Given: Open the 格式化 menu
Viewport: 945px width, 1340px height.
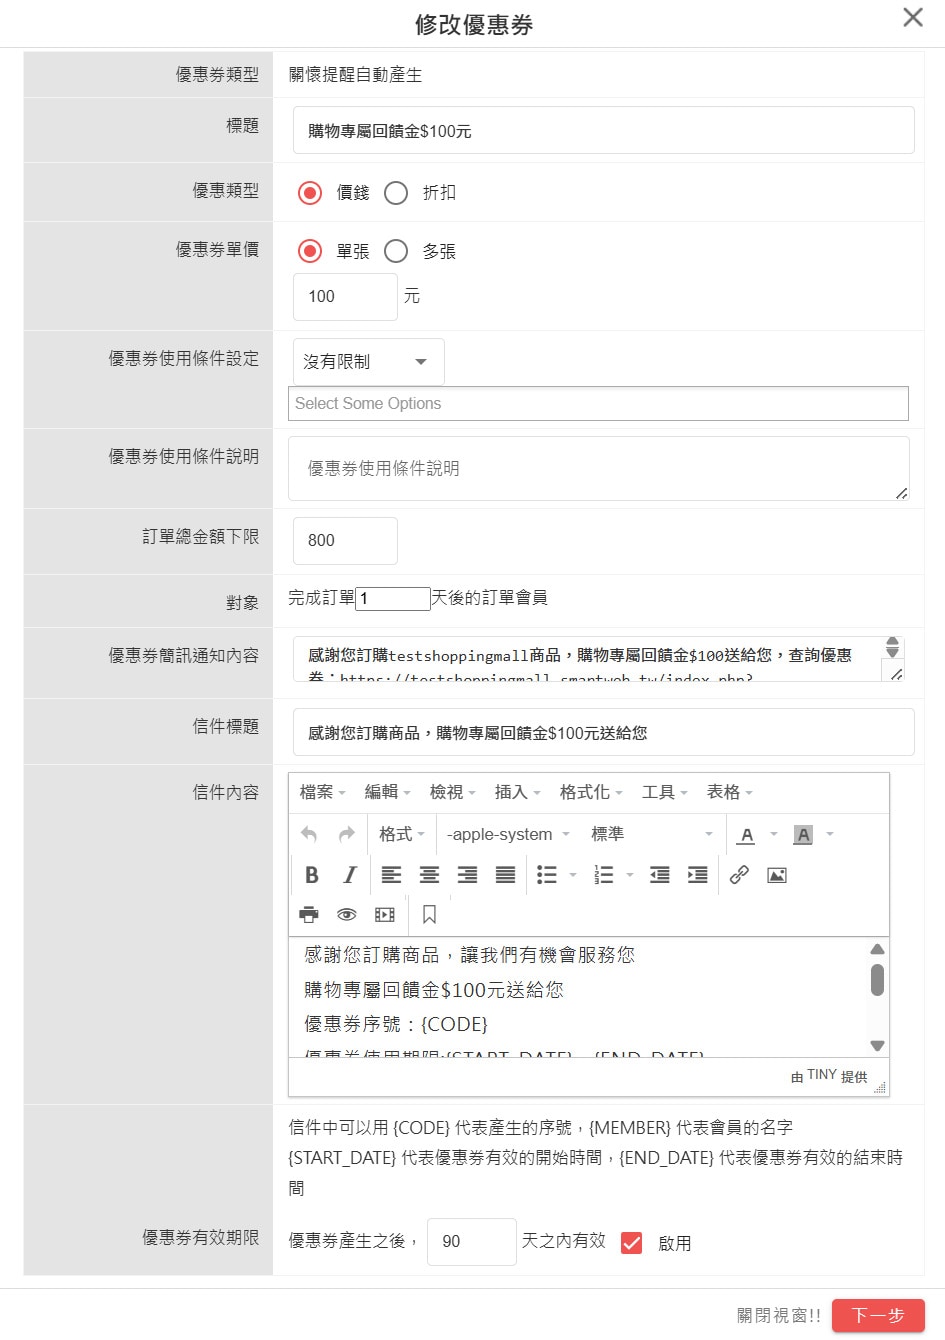Looking at the screenshot, I should (x=591, y=792).
